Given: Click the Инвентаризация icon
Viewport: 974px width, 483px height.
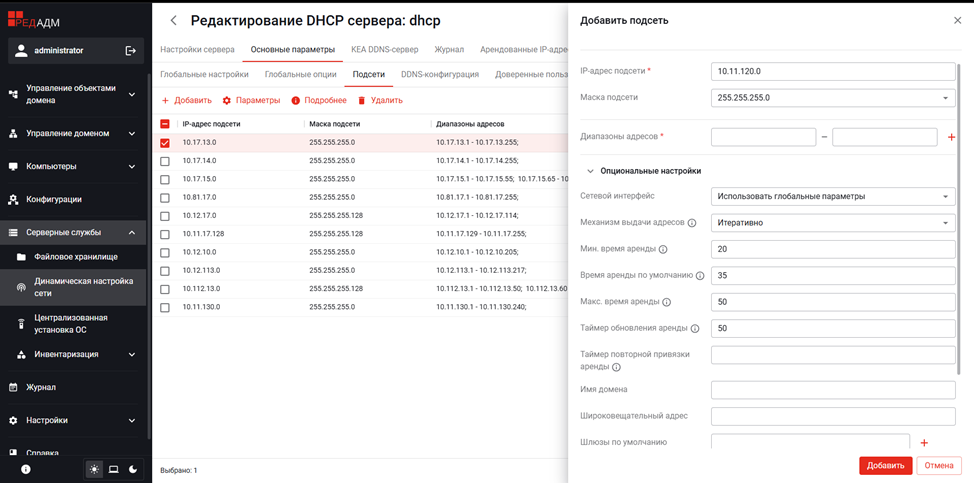Looking at the screenshot, I should 21,354.
